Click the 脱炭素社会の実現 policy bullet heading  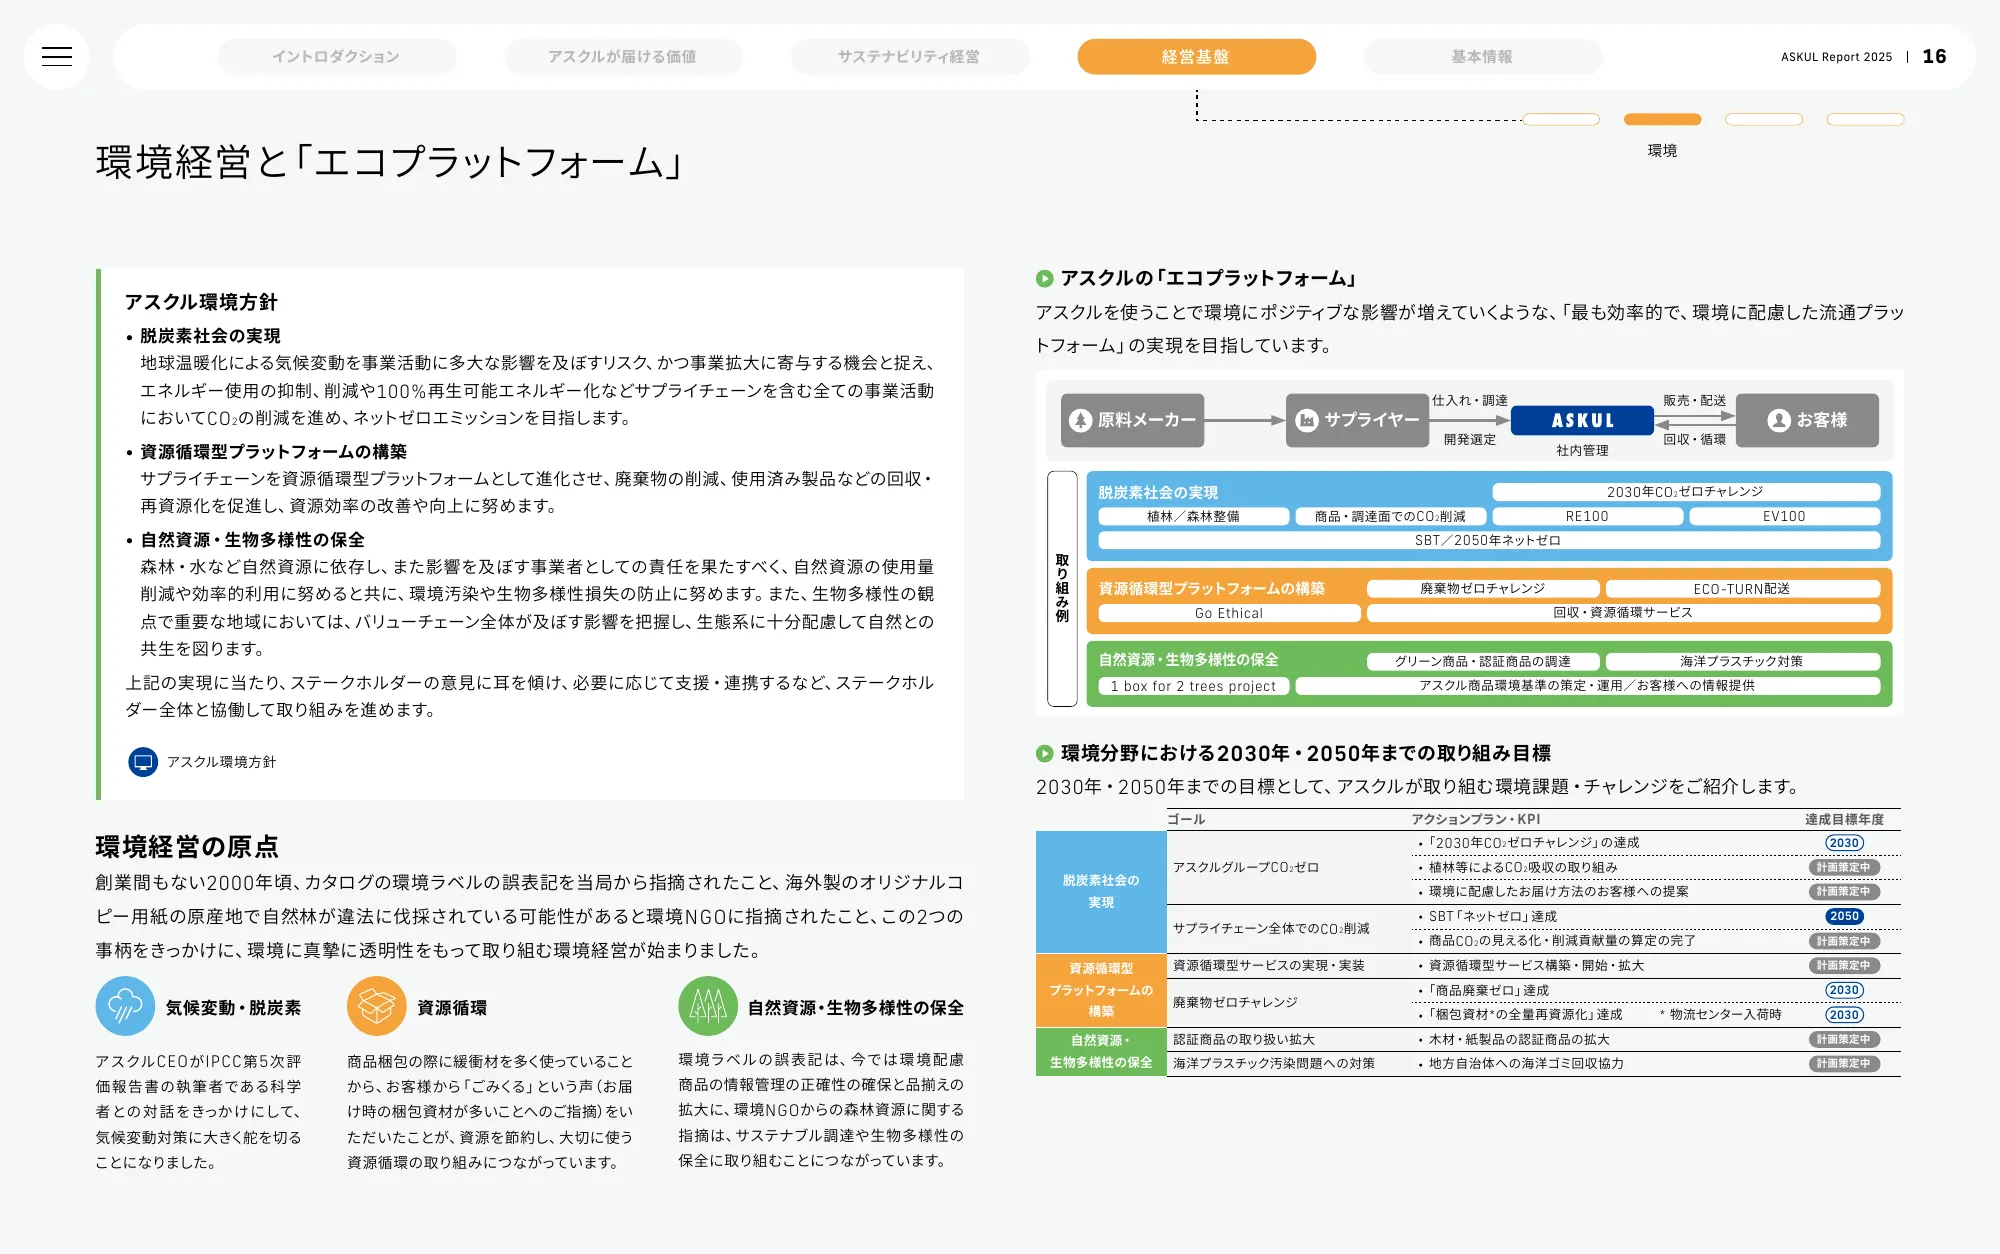click(210, 336)
